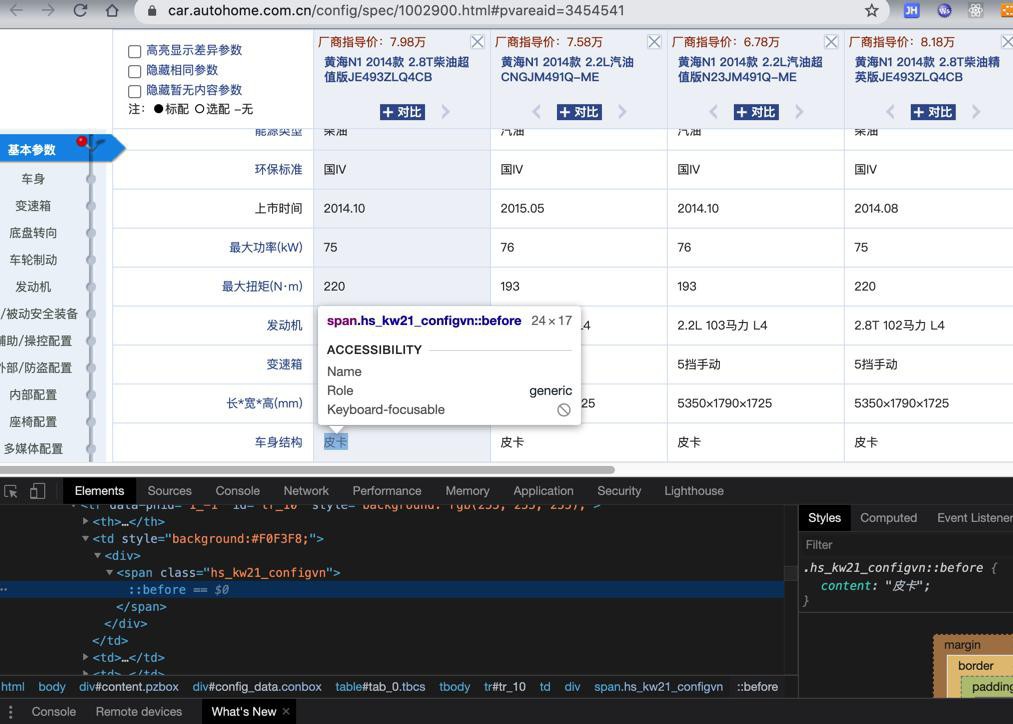The image size is (1013, 724).
Task: Move the 7.98万 column right with the arrow
Action: click(446, 112)
